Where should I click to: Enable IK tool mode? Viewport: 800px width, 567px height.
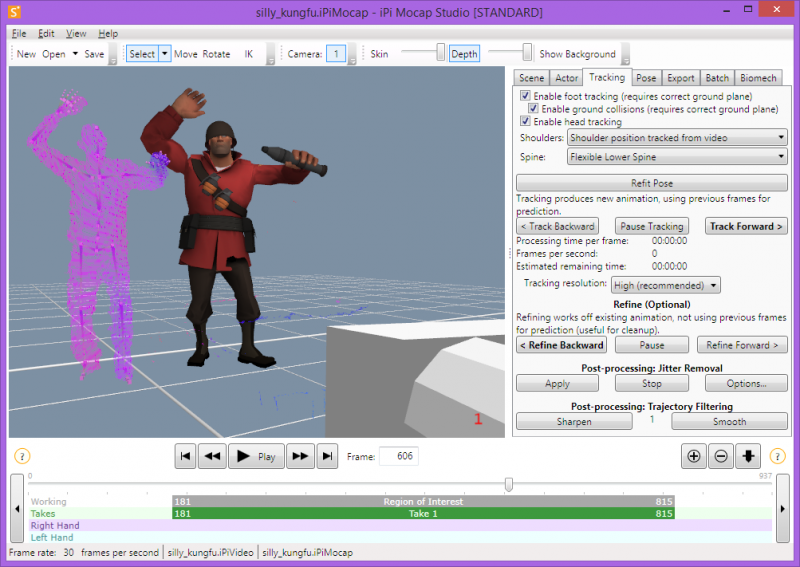(x=248, y=54)
